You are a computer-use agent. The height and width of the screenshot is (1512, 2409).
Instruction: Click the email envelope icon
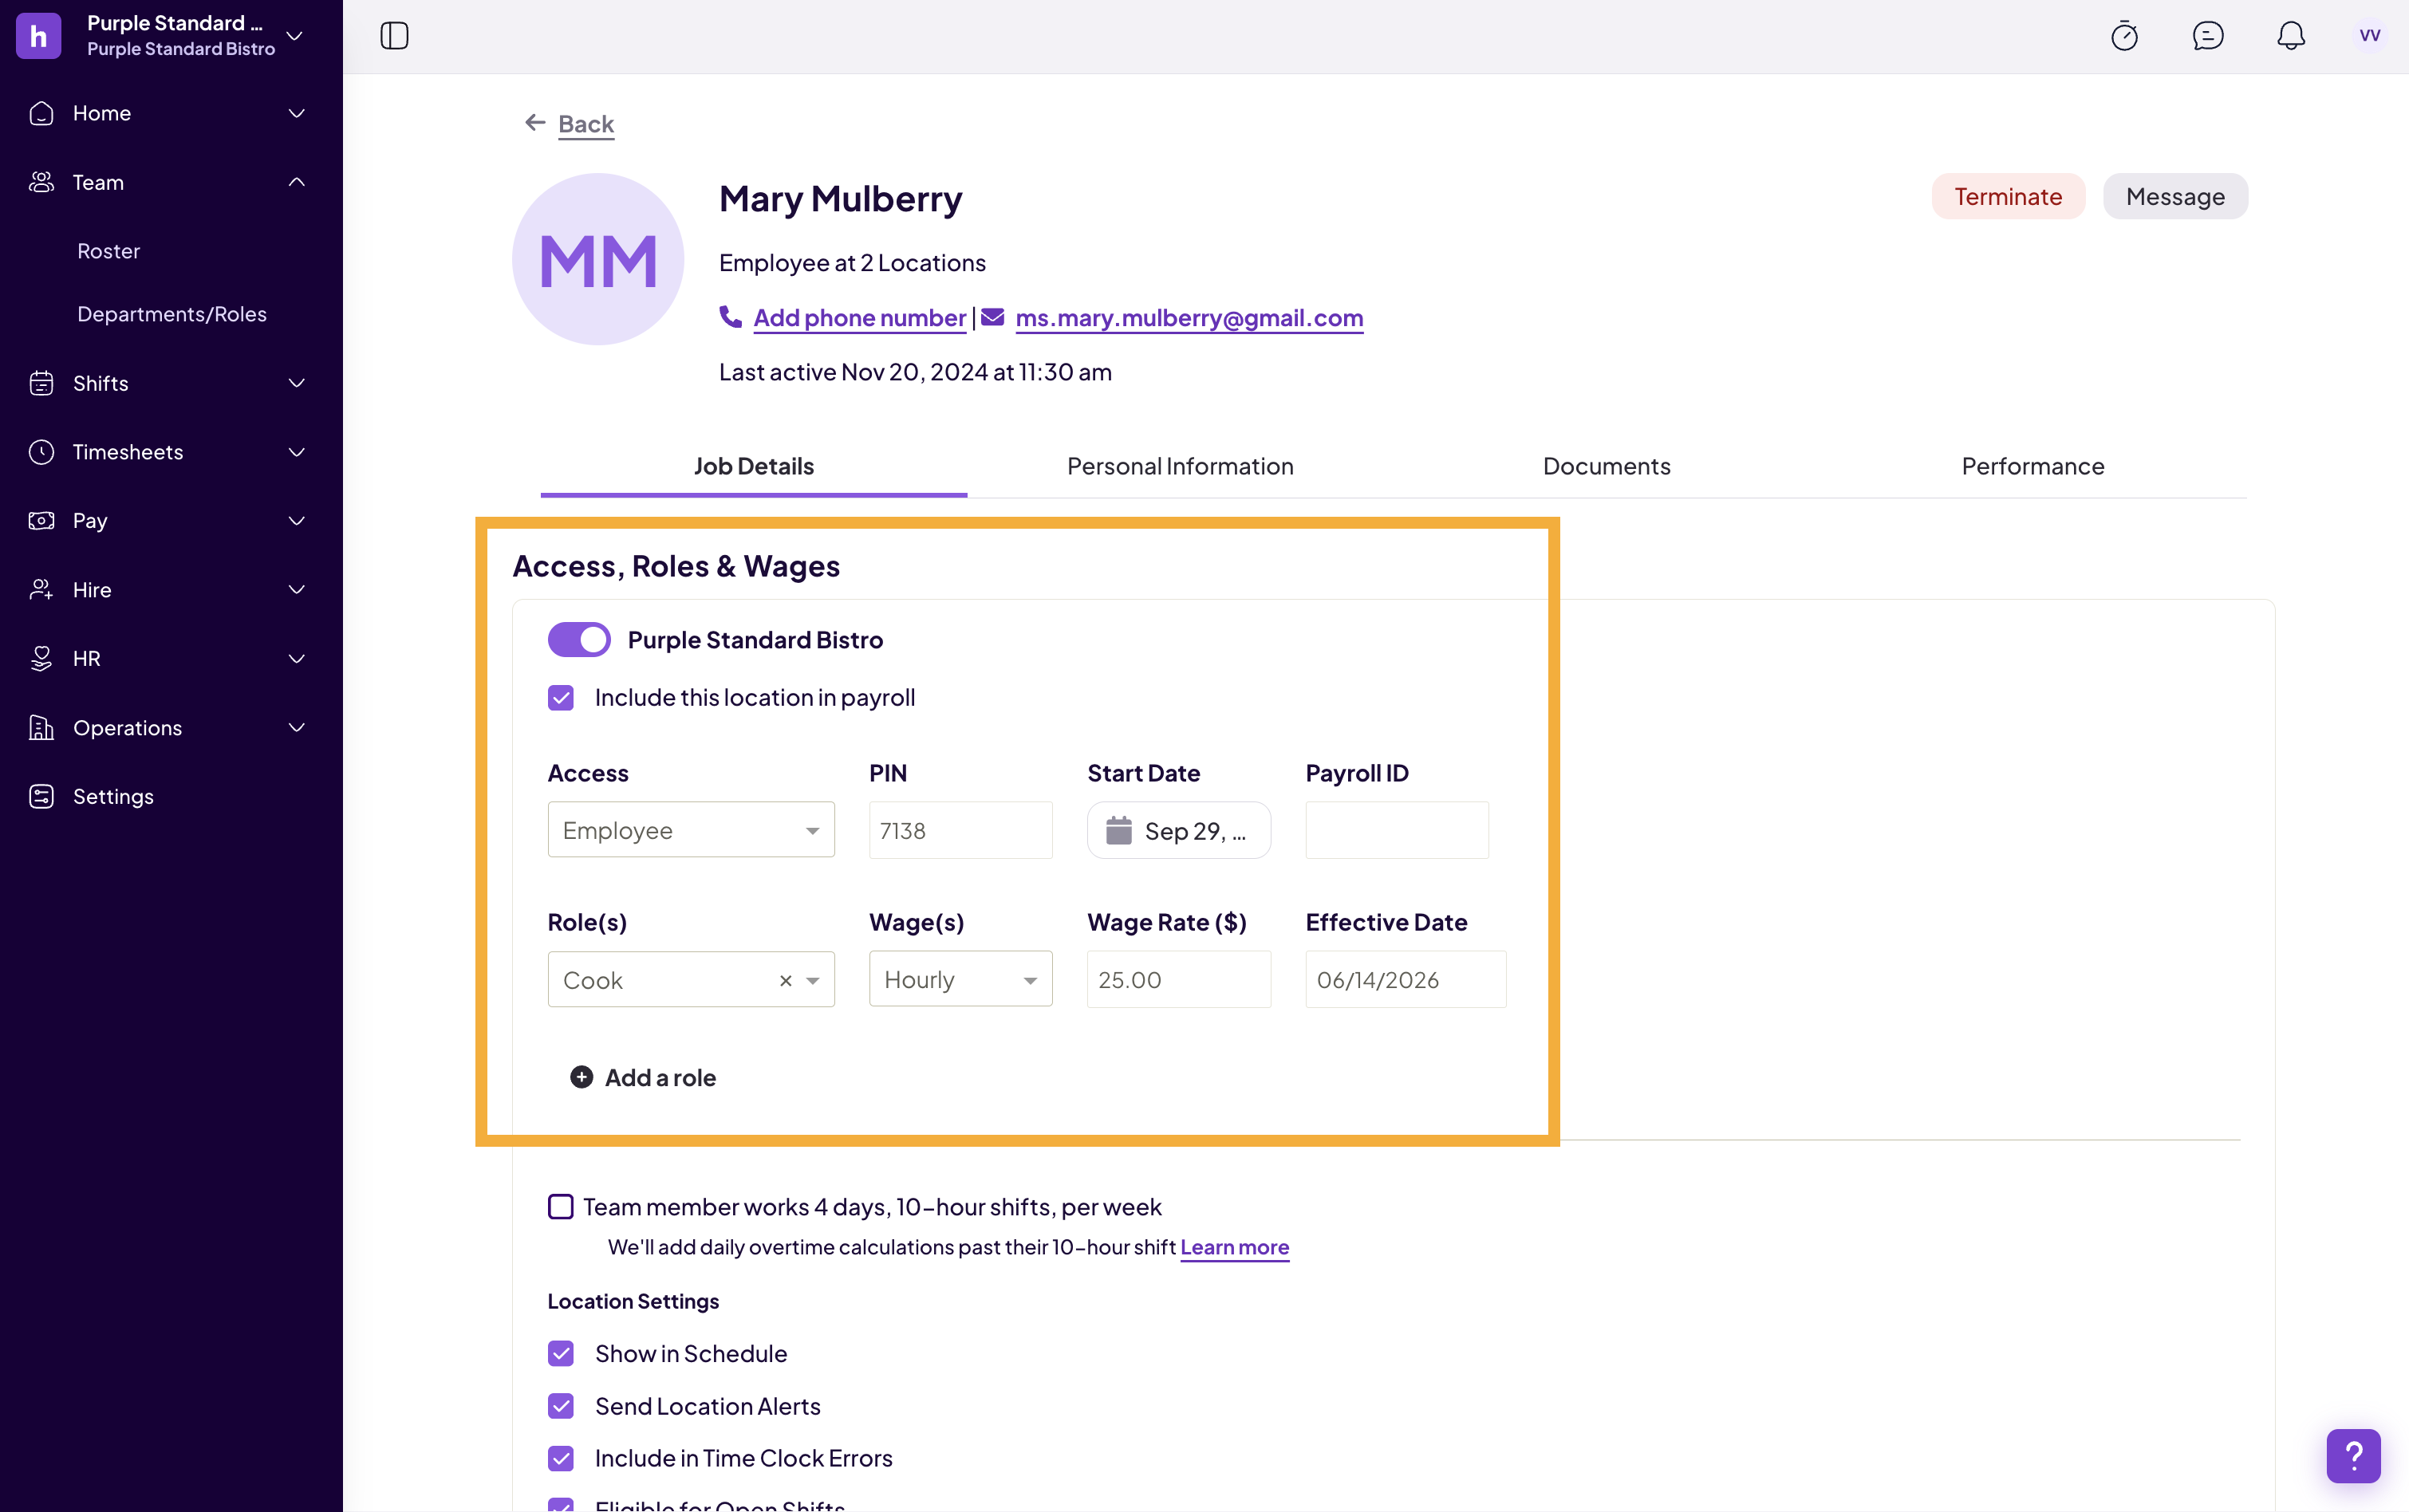(x=993, y=317)
